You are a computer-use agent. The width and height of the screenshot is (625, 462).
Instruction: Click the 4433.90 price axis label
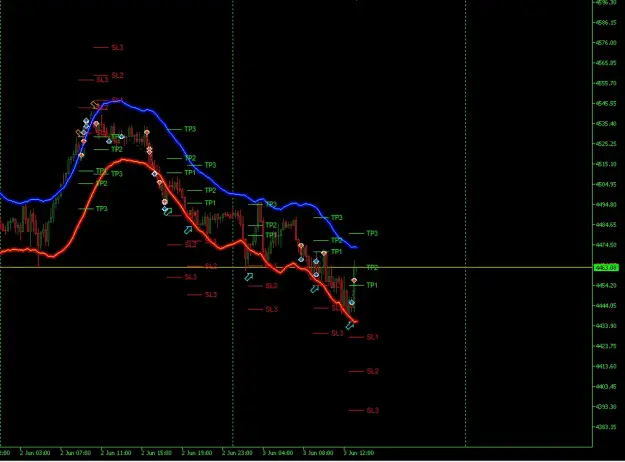pos(606,326)
